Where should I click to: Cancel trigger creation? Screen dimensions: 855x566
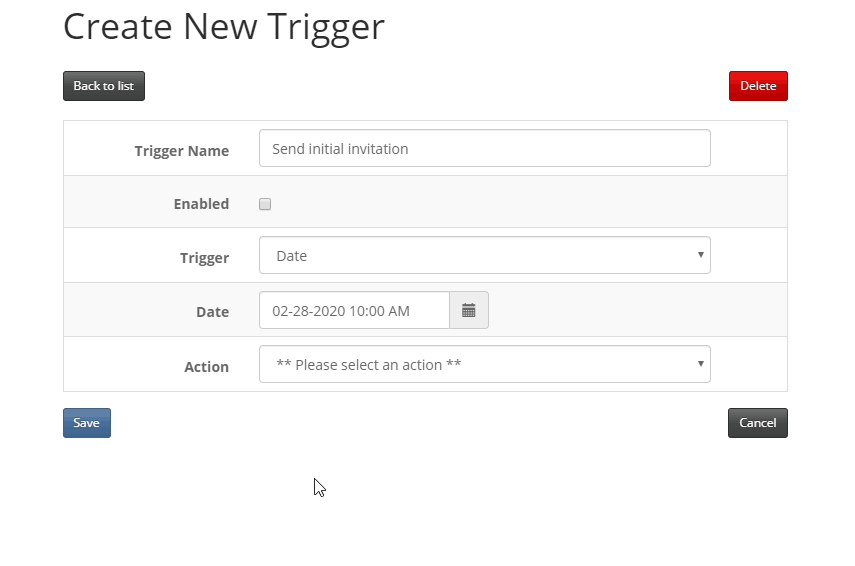click(757, 423)
